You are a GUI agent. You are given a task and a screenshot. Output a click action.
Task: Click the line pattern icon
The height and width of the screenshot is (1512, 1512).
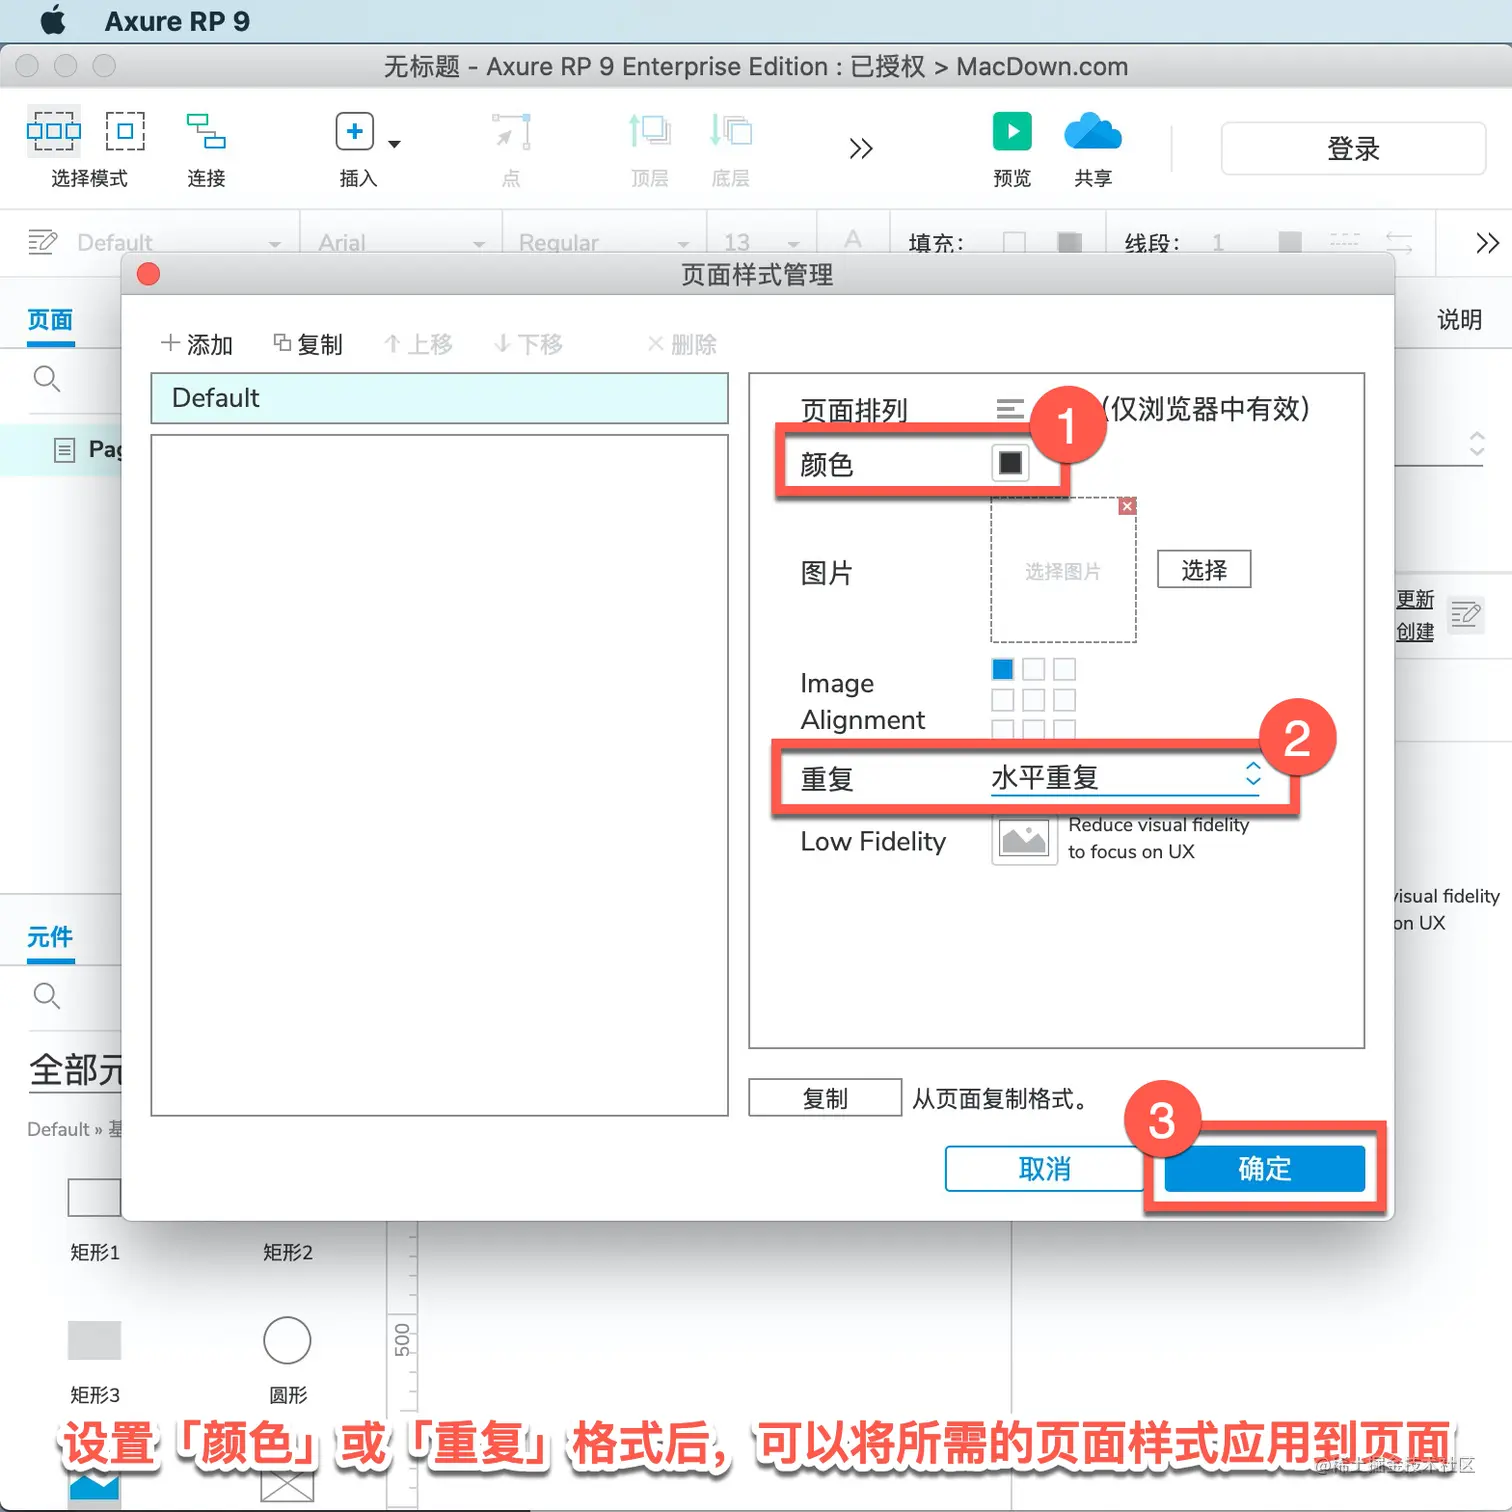click(1344, 242)
